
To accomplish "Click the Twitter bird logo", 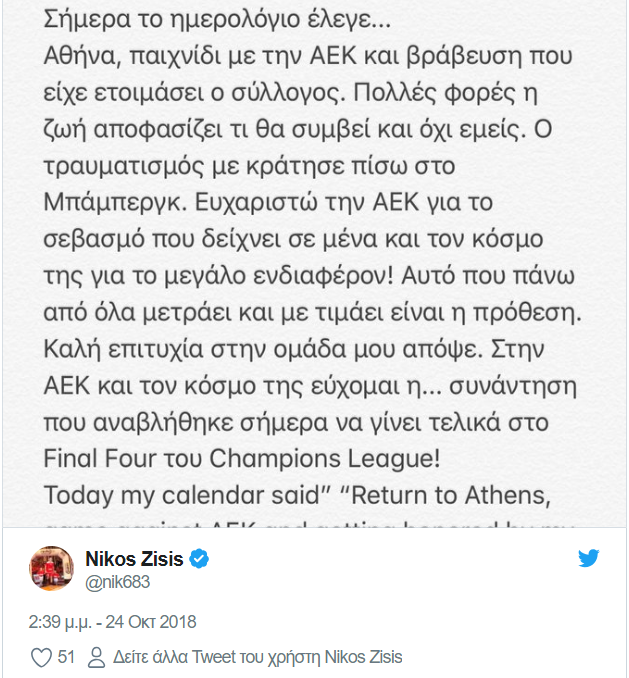I will pos(589,558).
